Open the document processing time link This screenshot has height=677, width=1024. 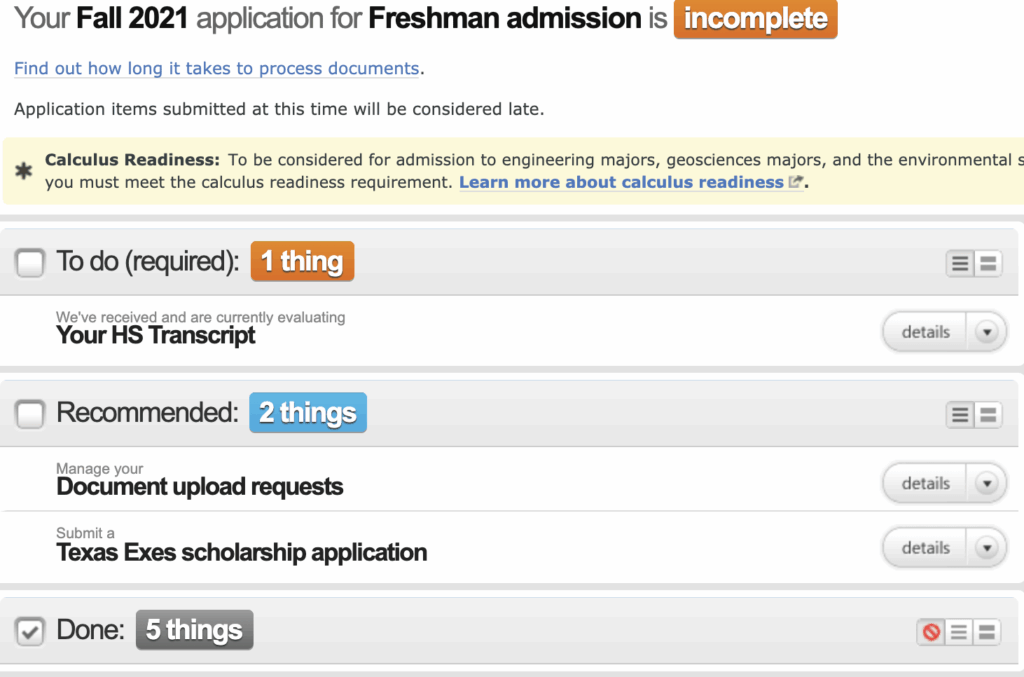pos(217,69)
